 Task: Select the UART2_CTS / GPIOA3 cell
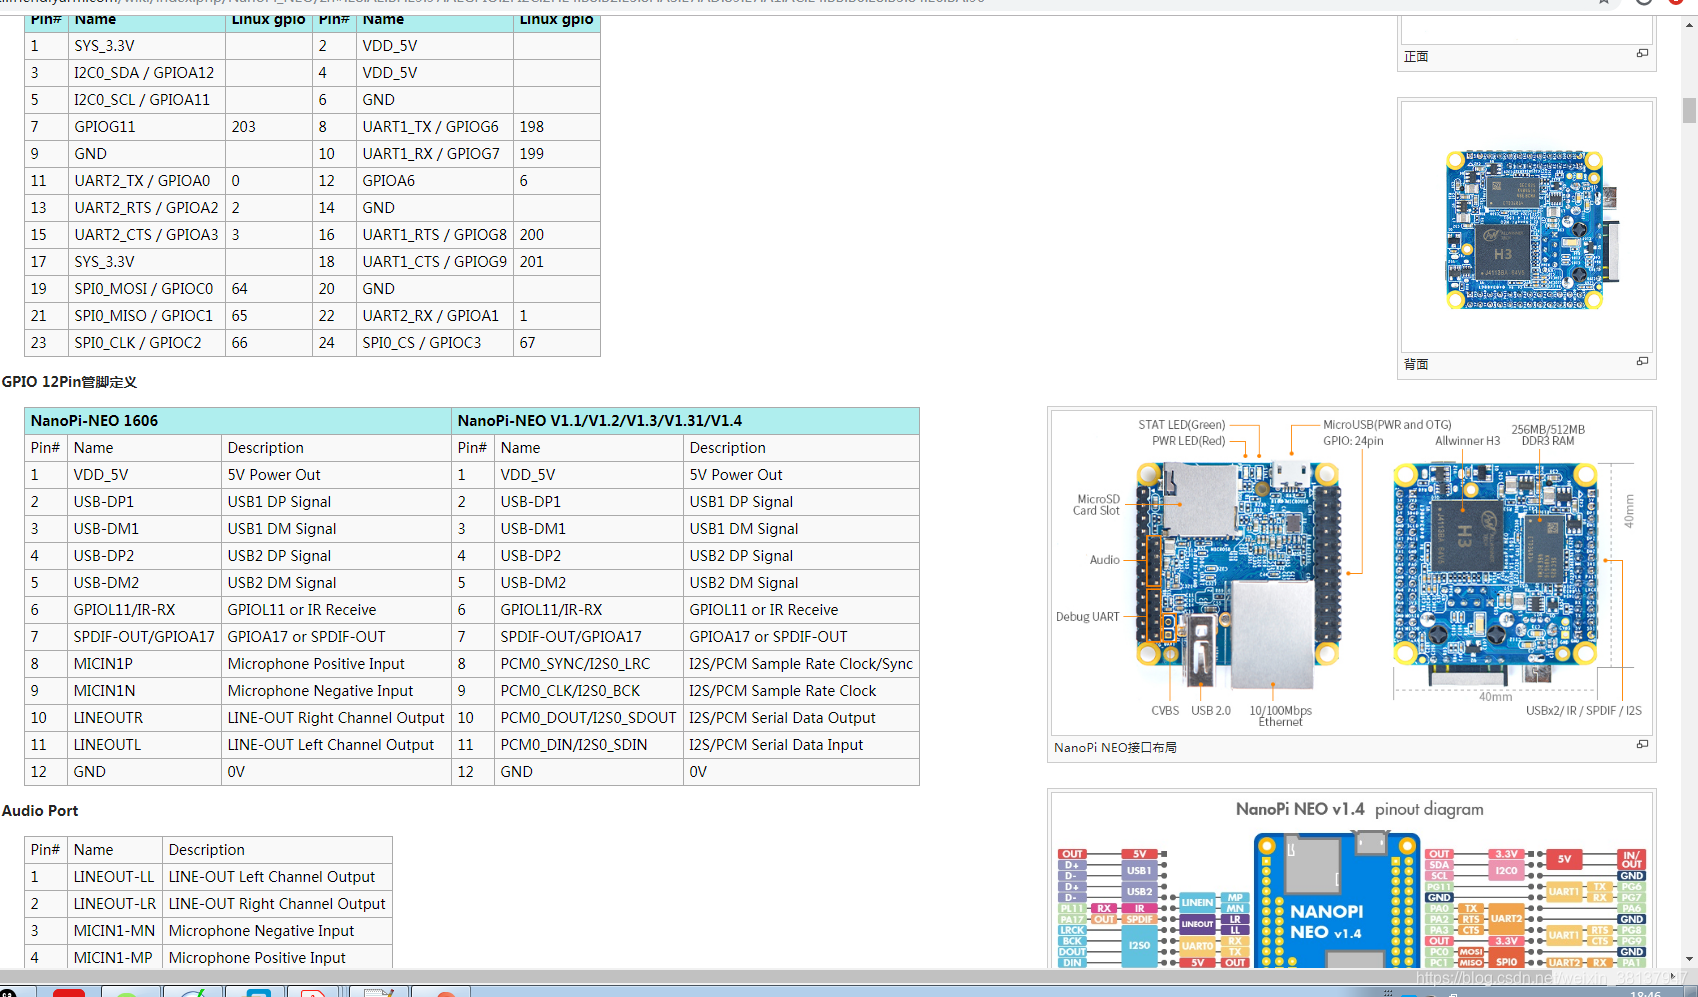[x=146, y=235]
